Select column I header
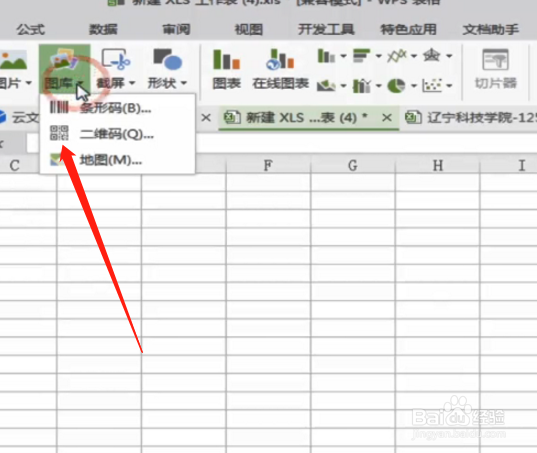The height and width of the screenshot is (453, 537). pyautogui.click(x=509, y=166)
